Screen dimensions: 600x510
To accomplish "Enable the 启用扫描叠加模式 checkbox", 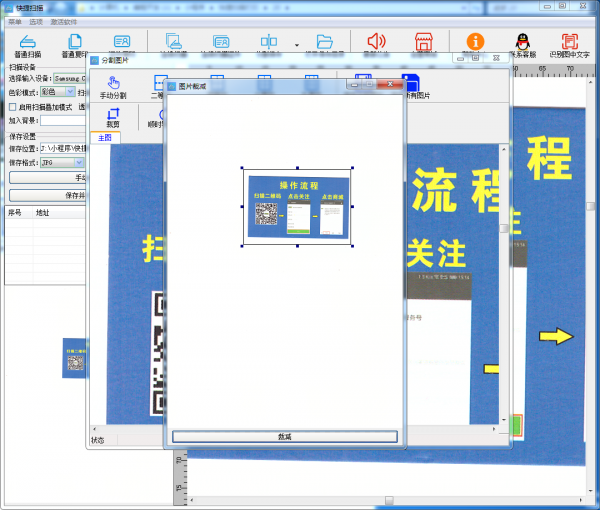I will [12, 106].
